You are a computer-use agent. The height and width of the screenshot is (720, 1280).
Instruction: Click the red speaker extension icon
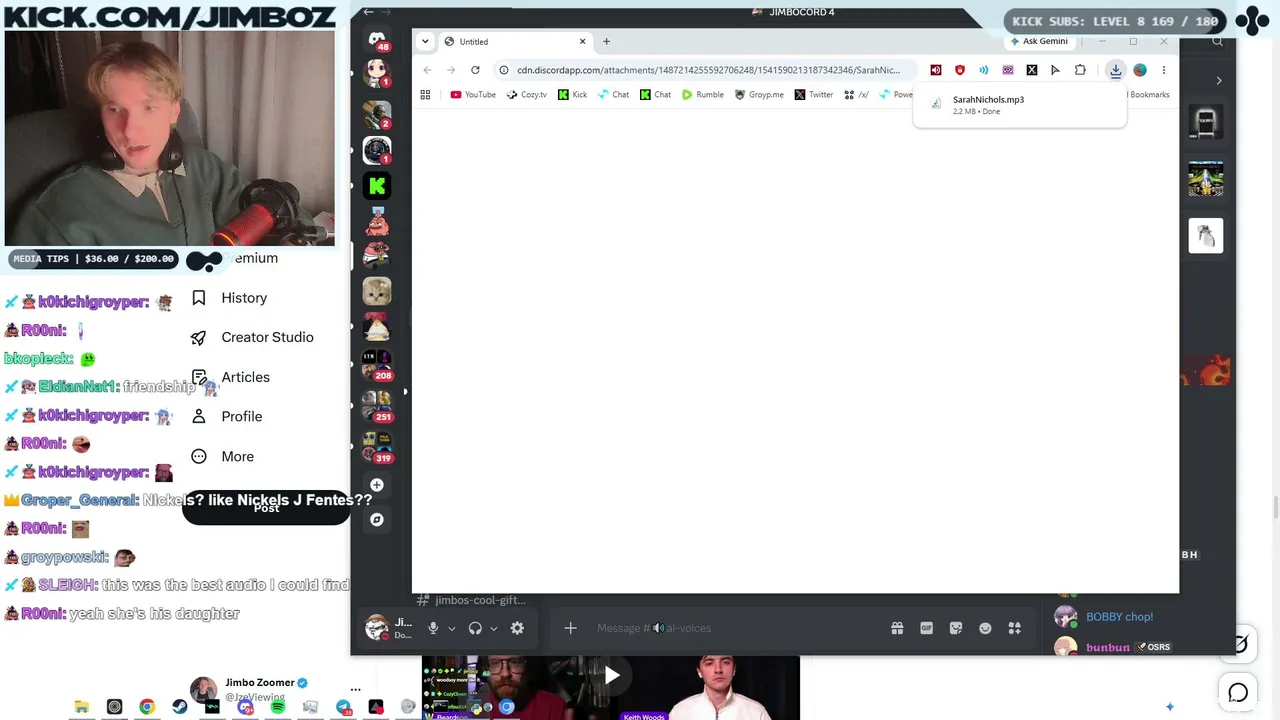point(936,70)
